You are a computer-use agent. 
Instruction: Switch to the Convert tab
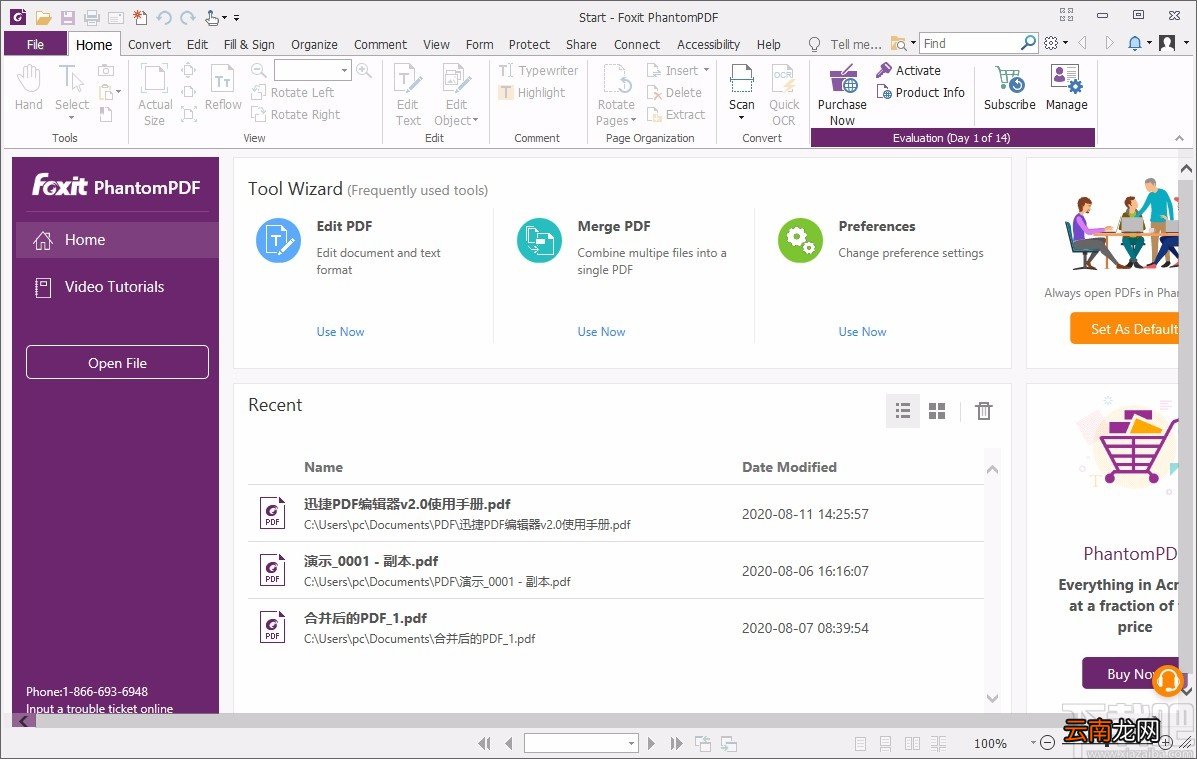[149, 44]
